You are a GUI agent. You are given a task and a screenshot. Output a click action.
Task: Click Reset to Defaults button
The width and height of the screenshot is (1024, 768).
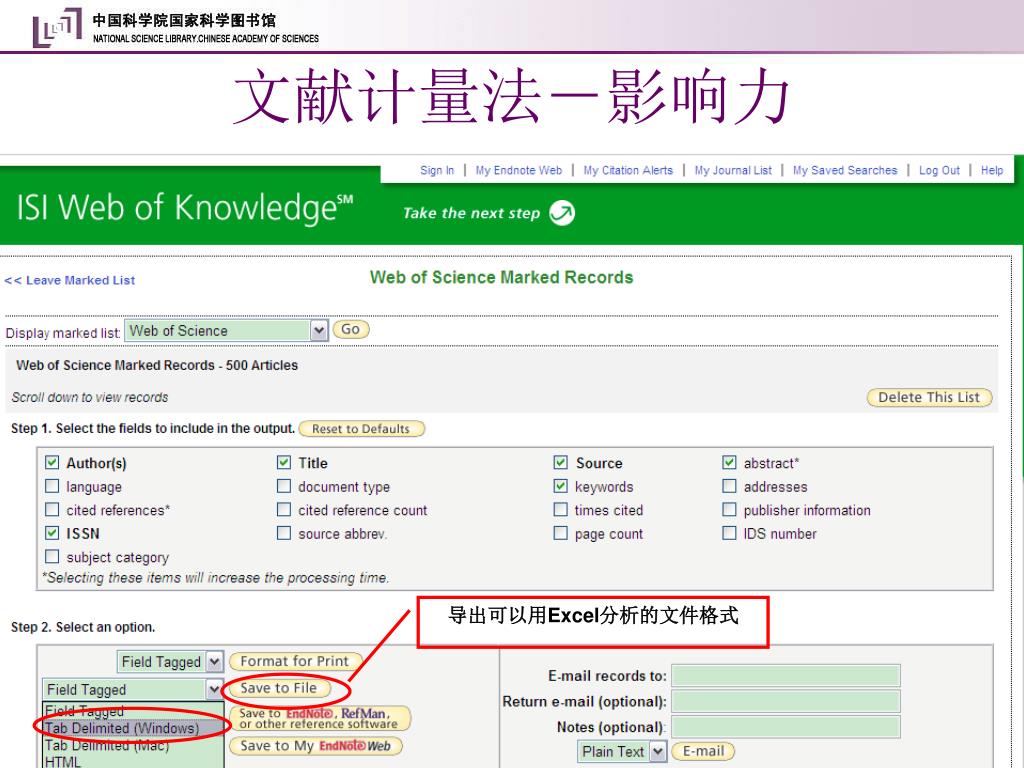[361, 429]
